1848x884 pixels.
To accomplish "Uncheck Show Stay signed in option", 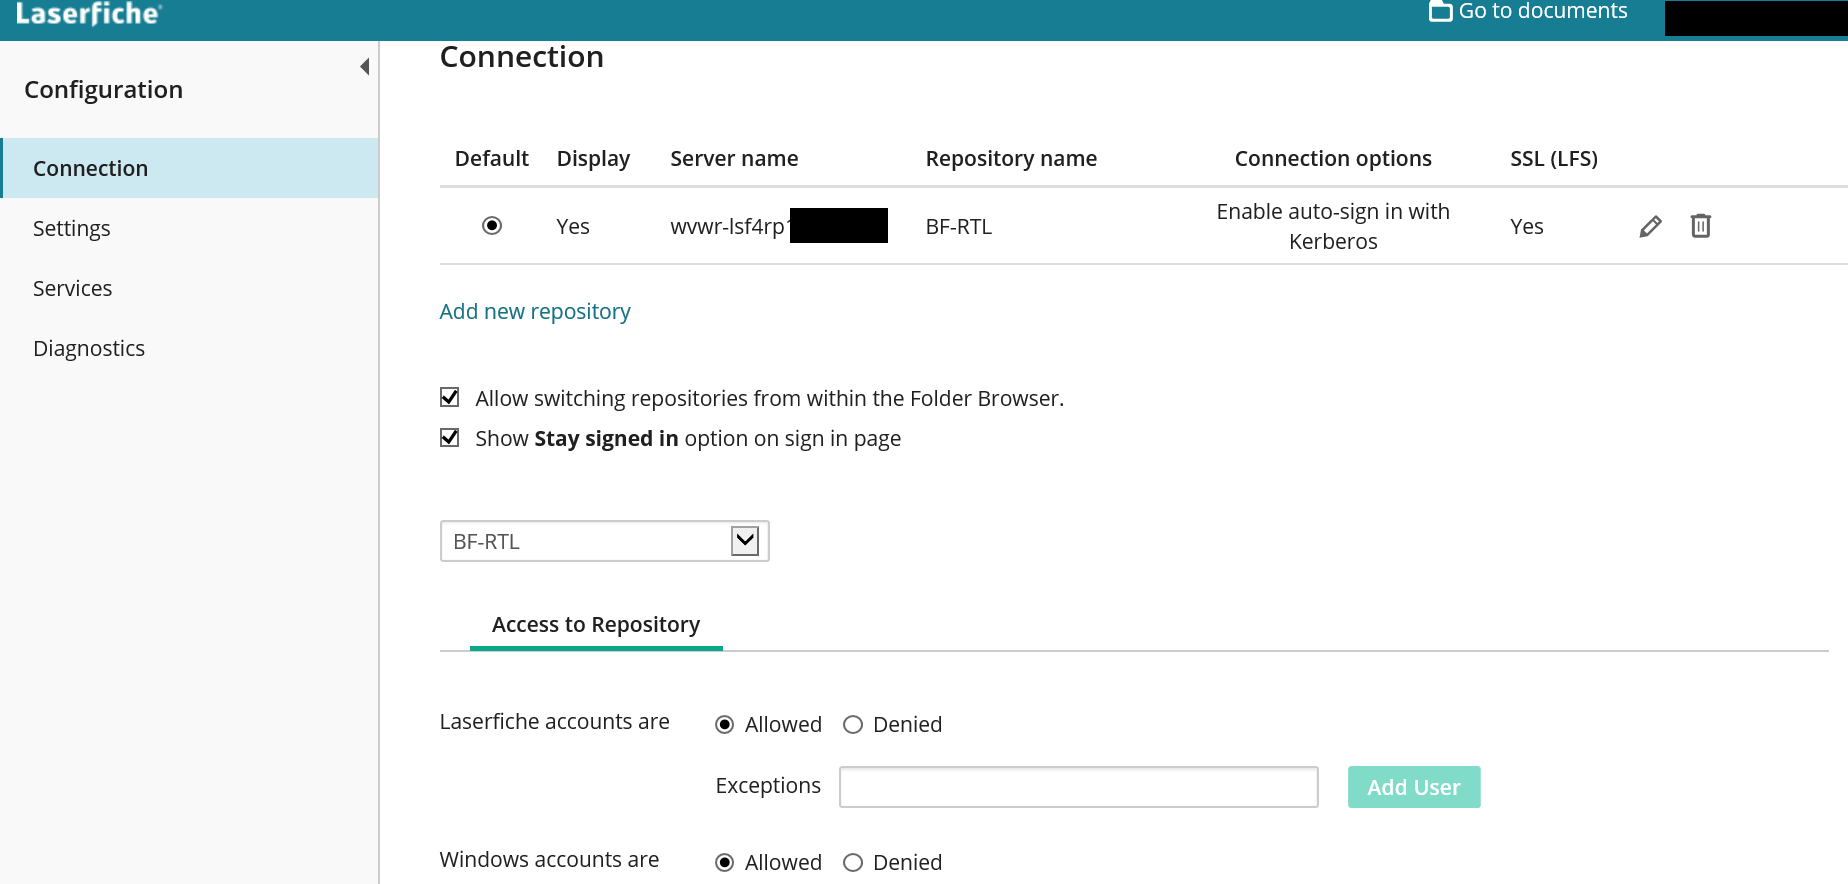I will click(450, 438).
